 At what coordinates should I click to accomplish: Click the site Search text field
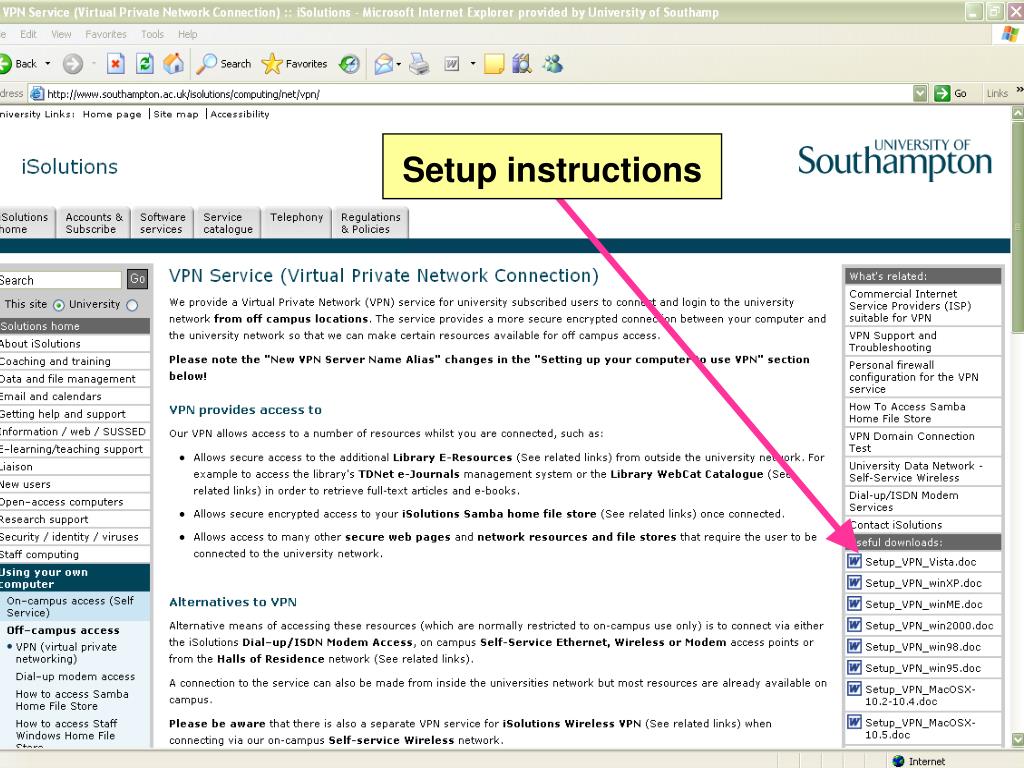pyautogui.click(x=60, y=280)
